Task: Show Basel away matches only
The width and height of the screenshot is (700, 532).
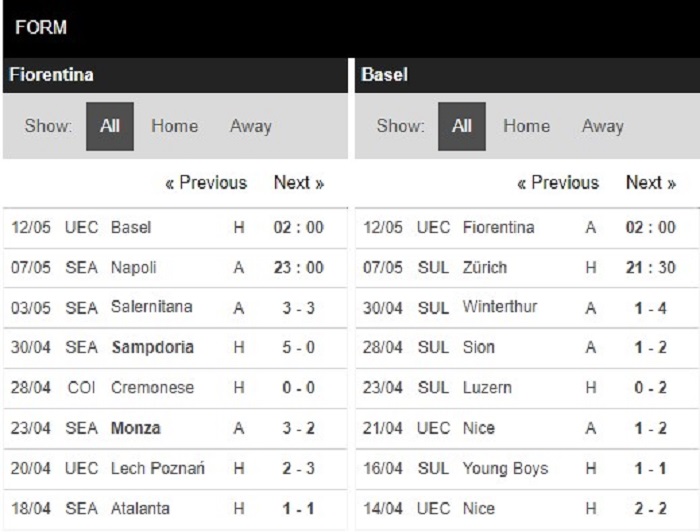Action: point(603,126)
